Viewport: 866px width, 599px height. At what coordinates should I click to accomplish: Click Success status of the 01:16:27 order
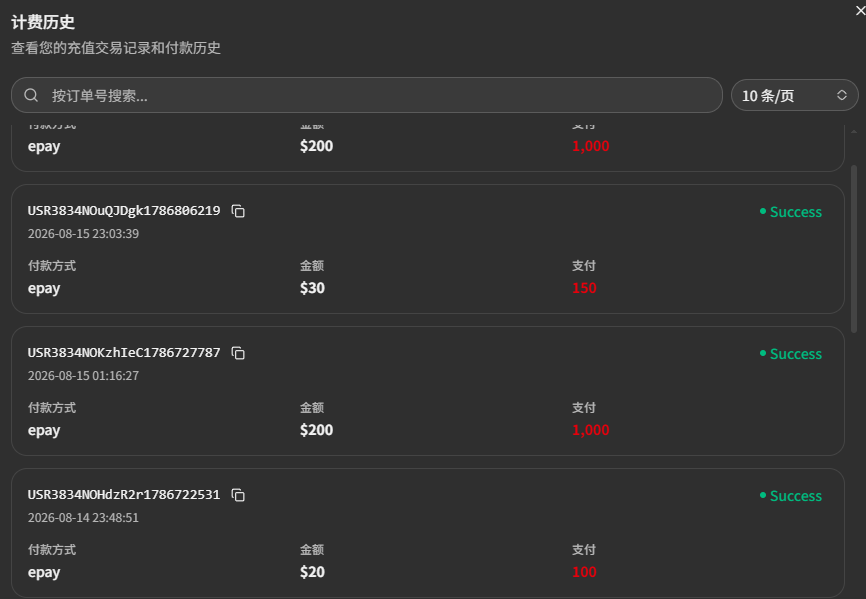790,353
